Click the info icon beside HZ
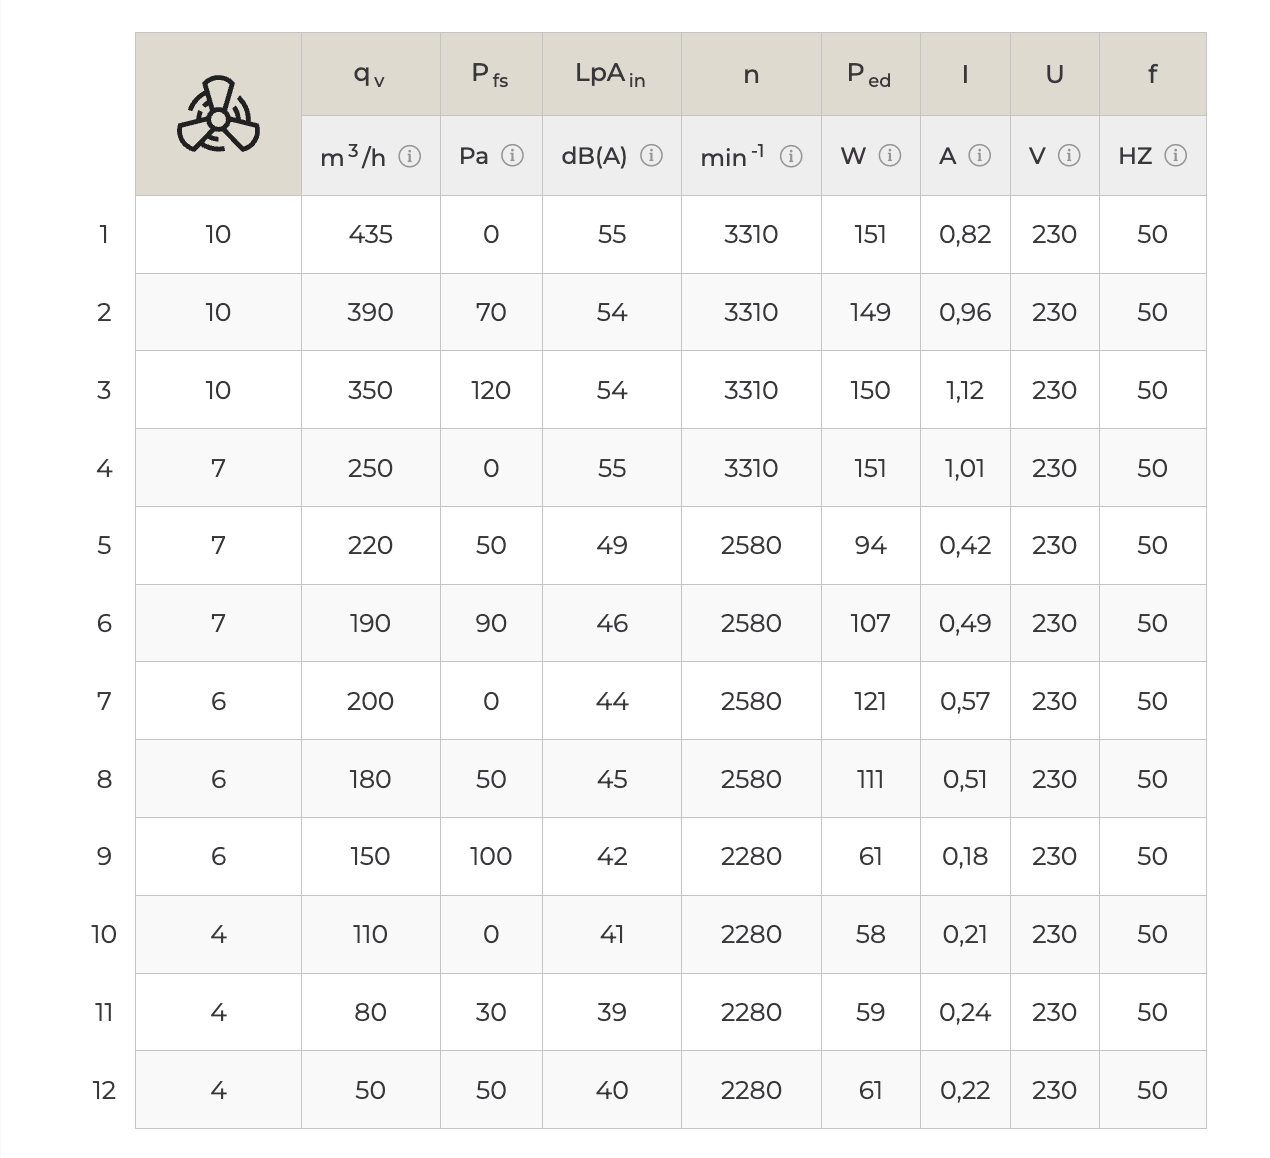1270x1158 pixels. click(1176, 155)
